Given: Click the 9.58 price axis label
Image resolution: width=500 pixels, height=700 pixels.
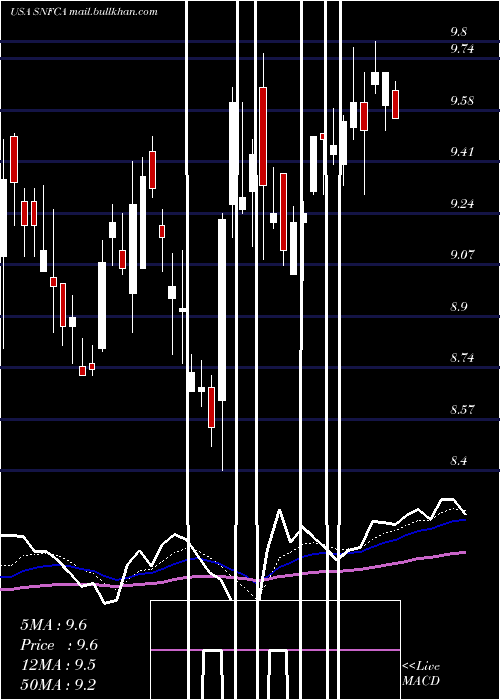Looking at the screenshot, I should [462, 100].
